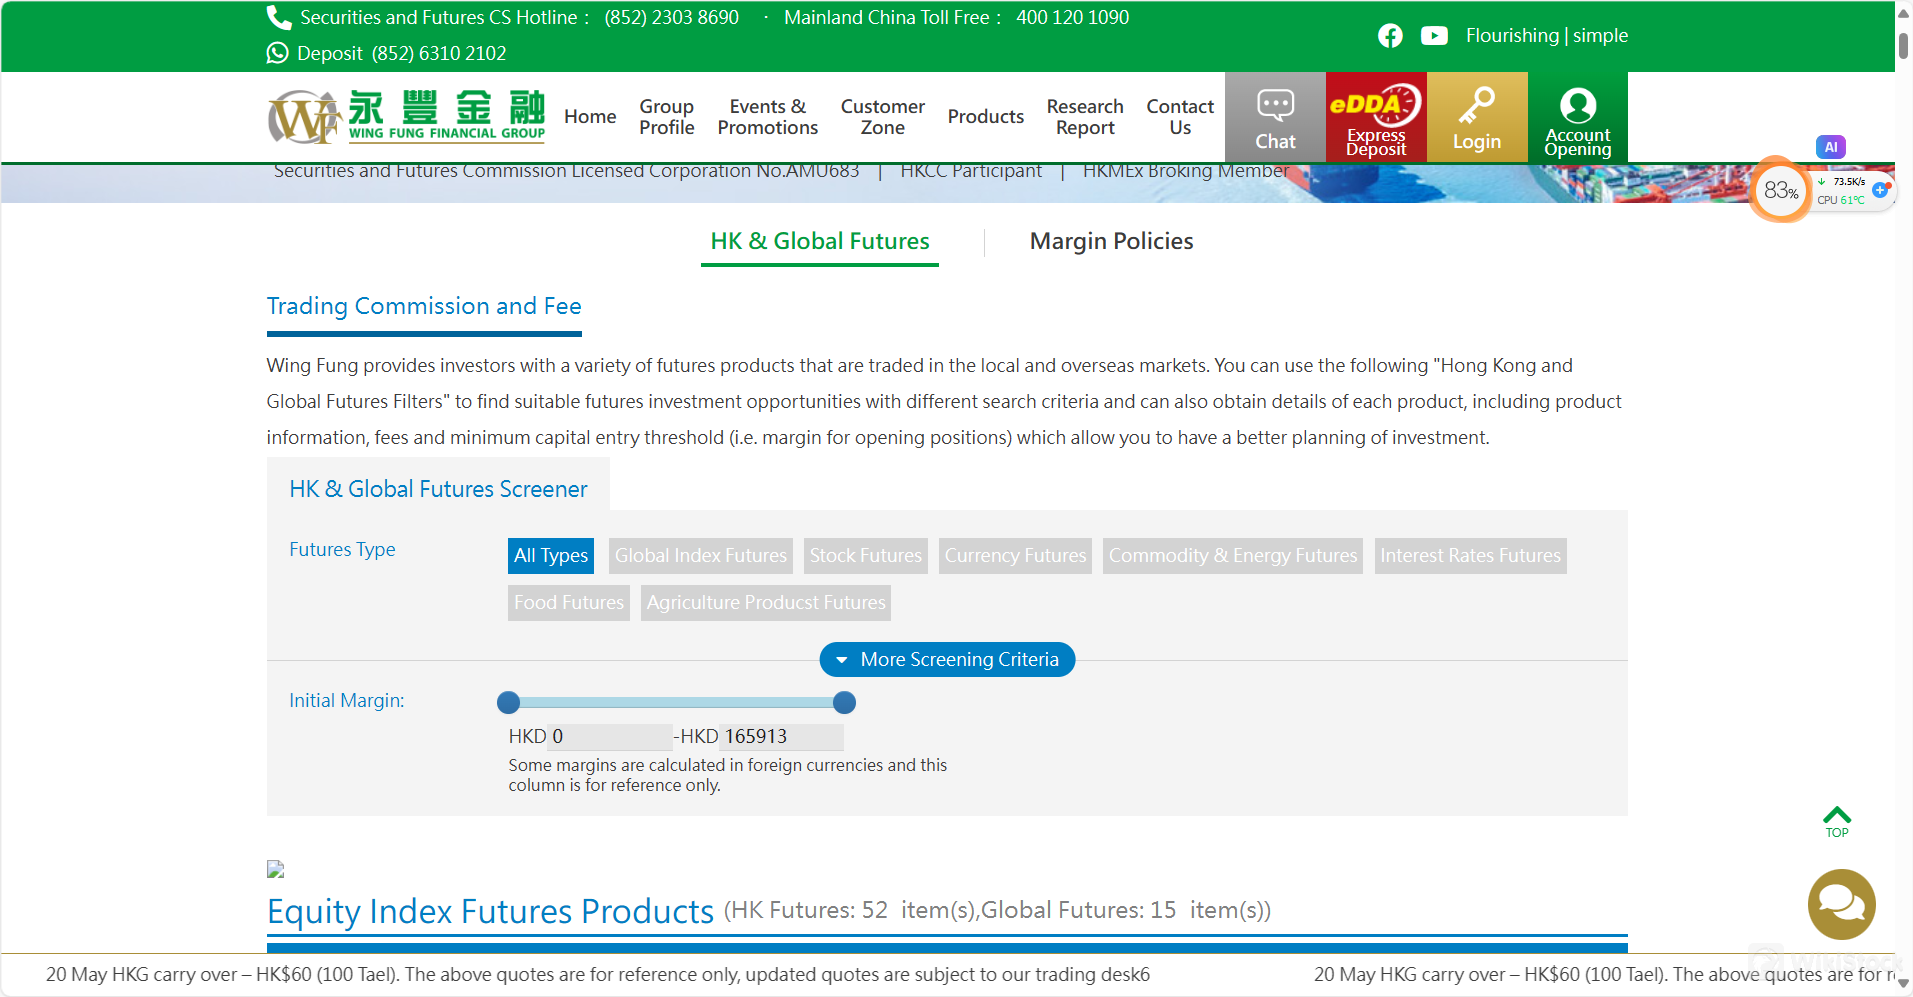
Task: Click the right Initial Margin slider handle
Action: click(844, 703)
